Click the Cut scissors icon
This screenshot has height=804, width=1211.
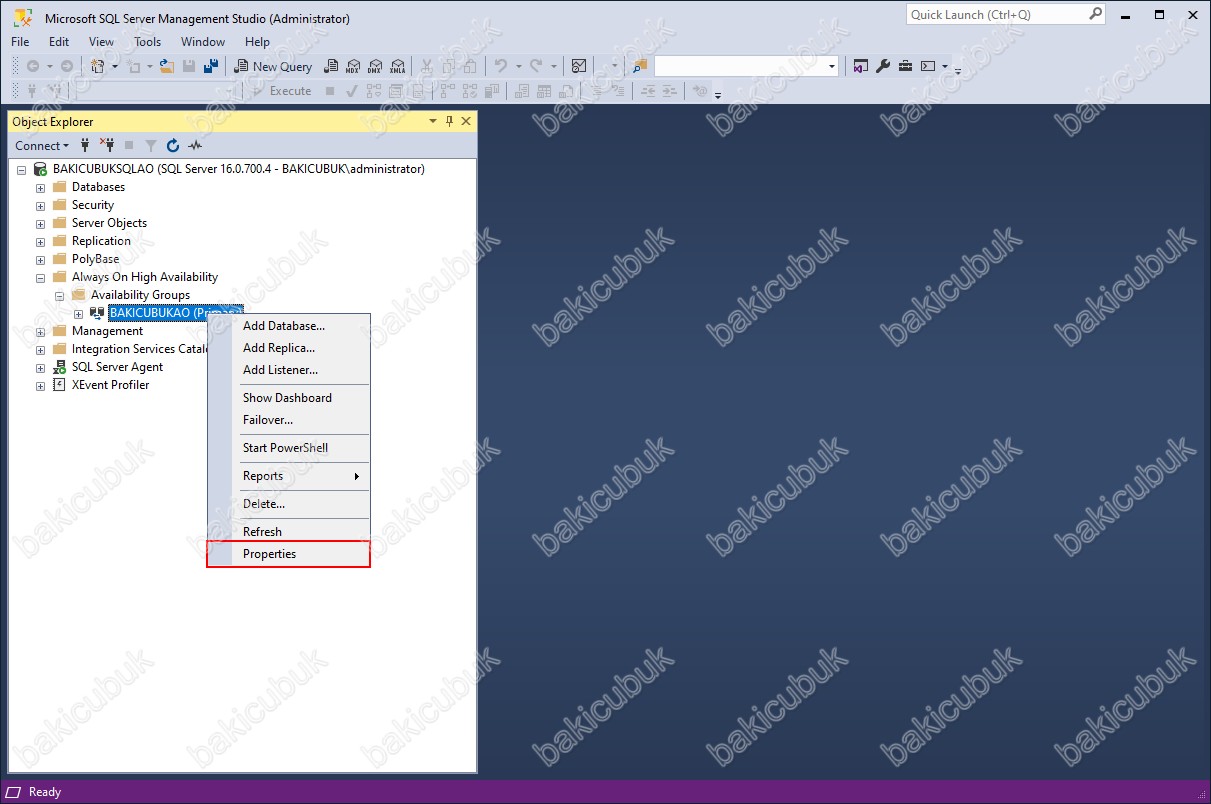(427, 66)
